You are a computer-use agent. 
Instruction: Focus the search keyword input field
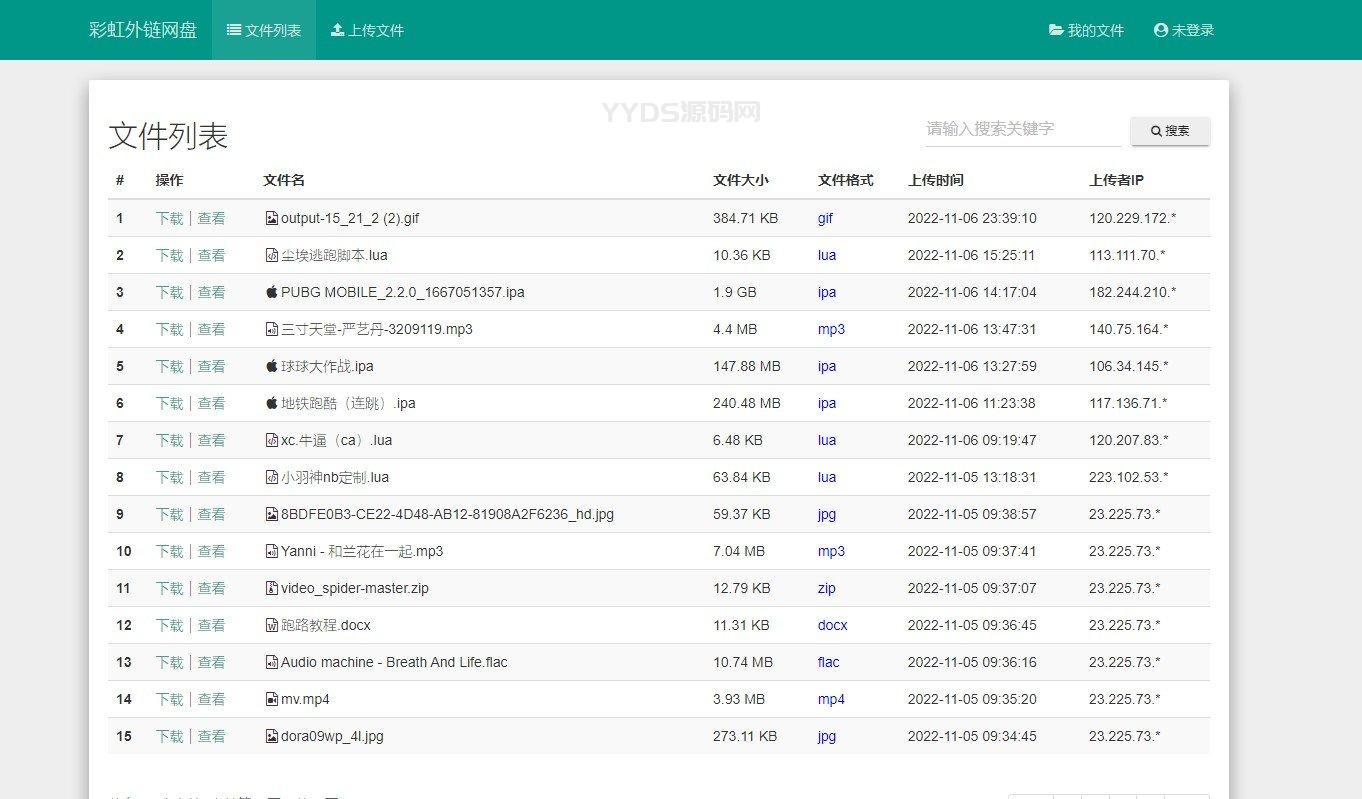1022,129
